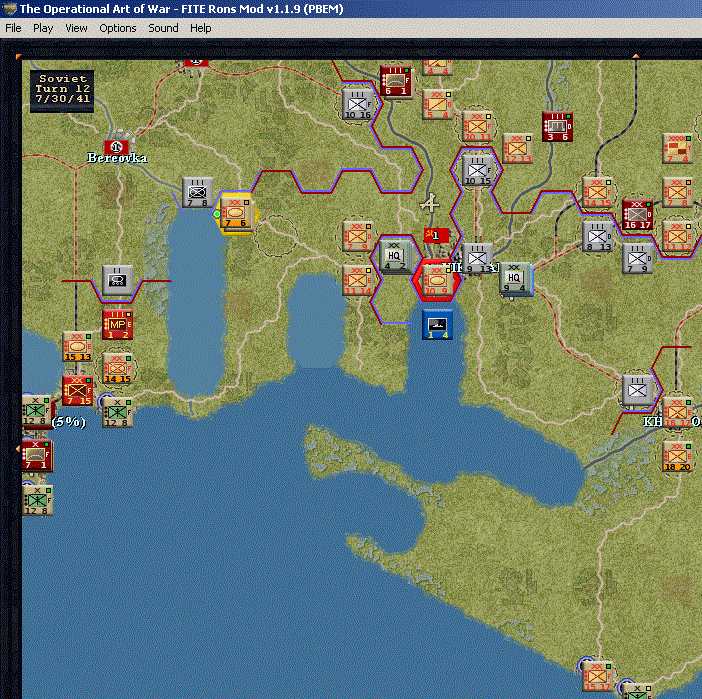Select the tan infantry division 11 12

click(677, 236)
